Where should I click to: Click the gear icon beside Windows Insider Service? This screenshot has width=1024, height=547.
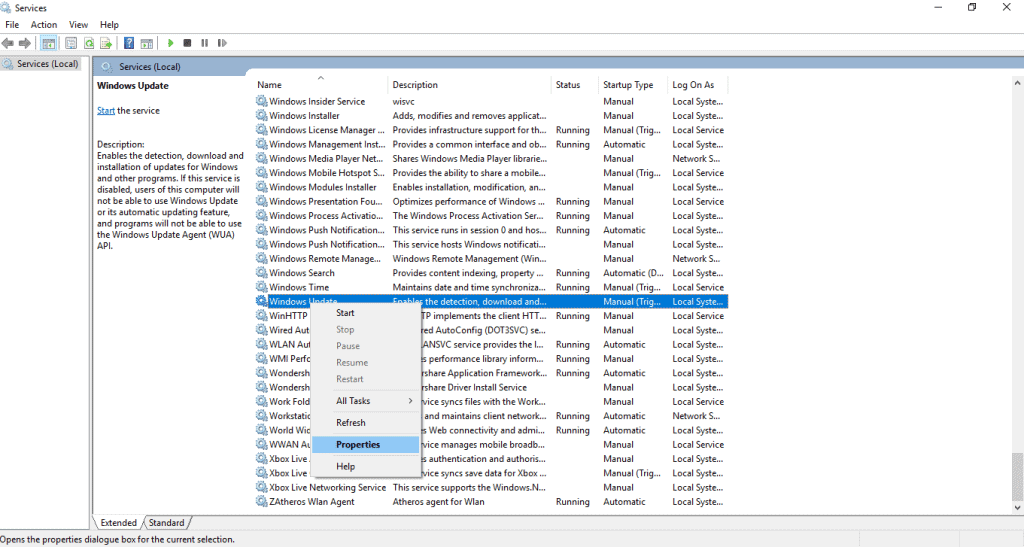point(261,101)
